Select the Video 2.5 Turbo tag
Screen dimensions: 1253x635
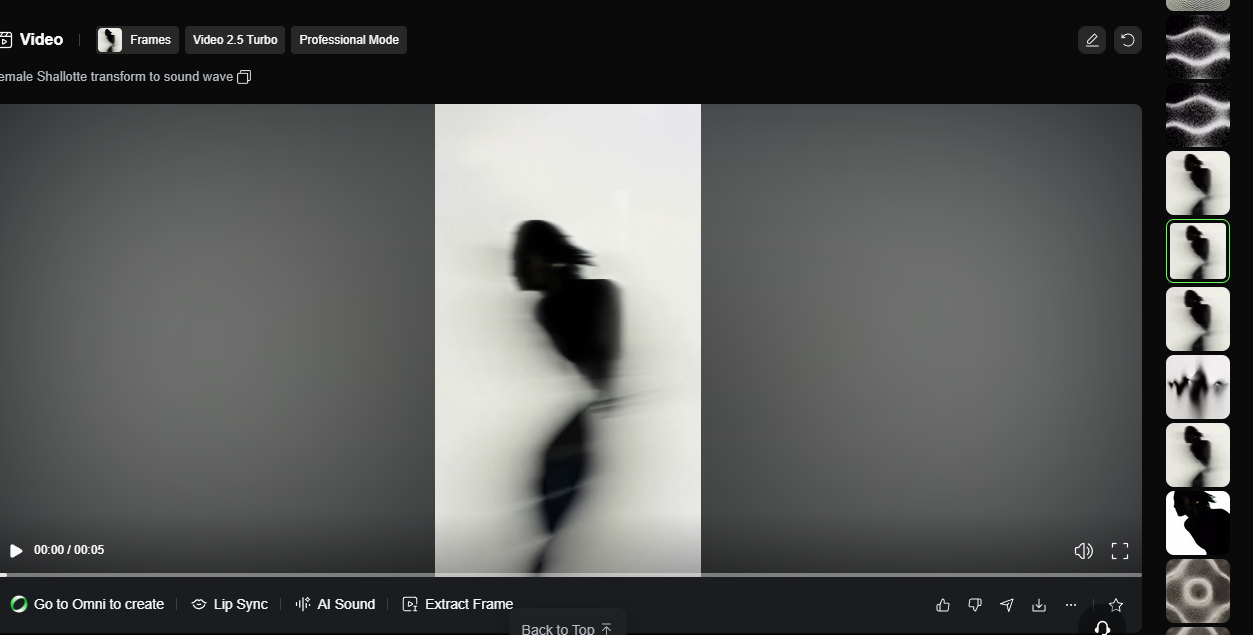click(x=234, y=40)
